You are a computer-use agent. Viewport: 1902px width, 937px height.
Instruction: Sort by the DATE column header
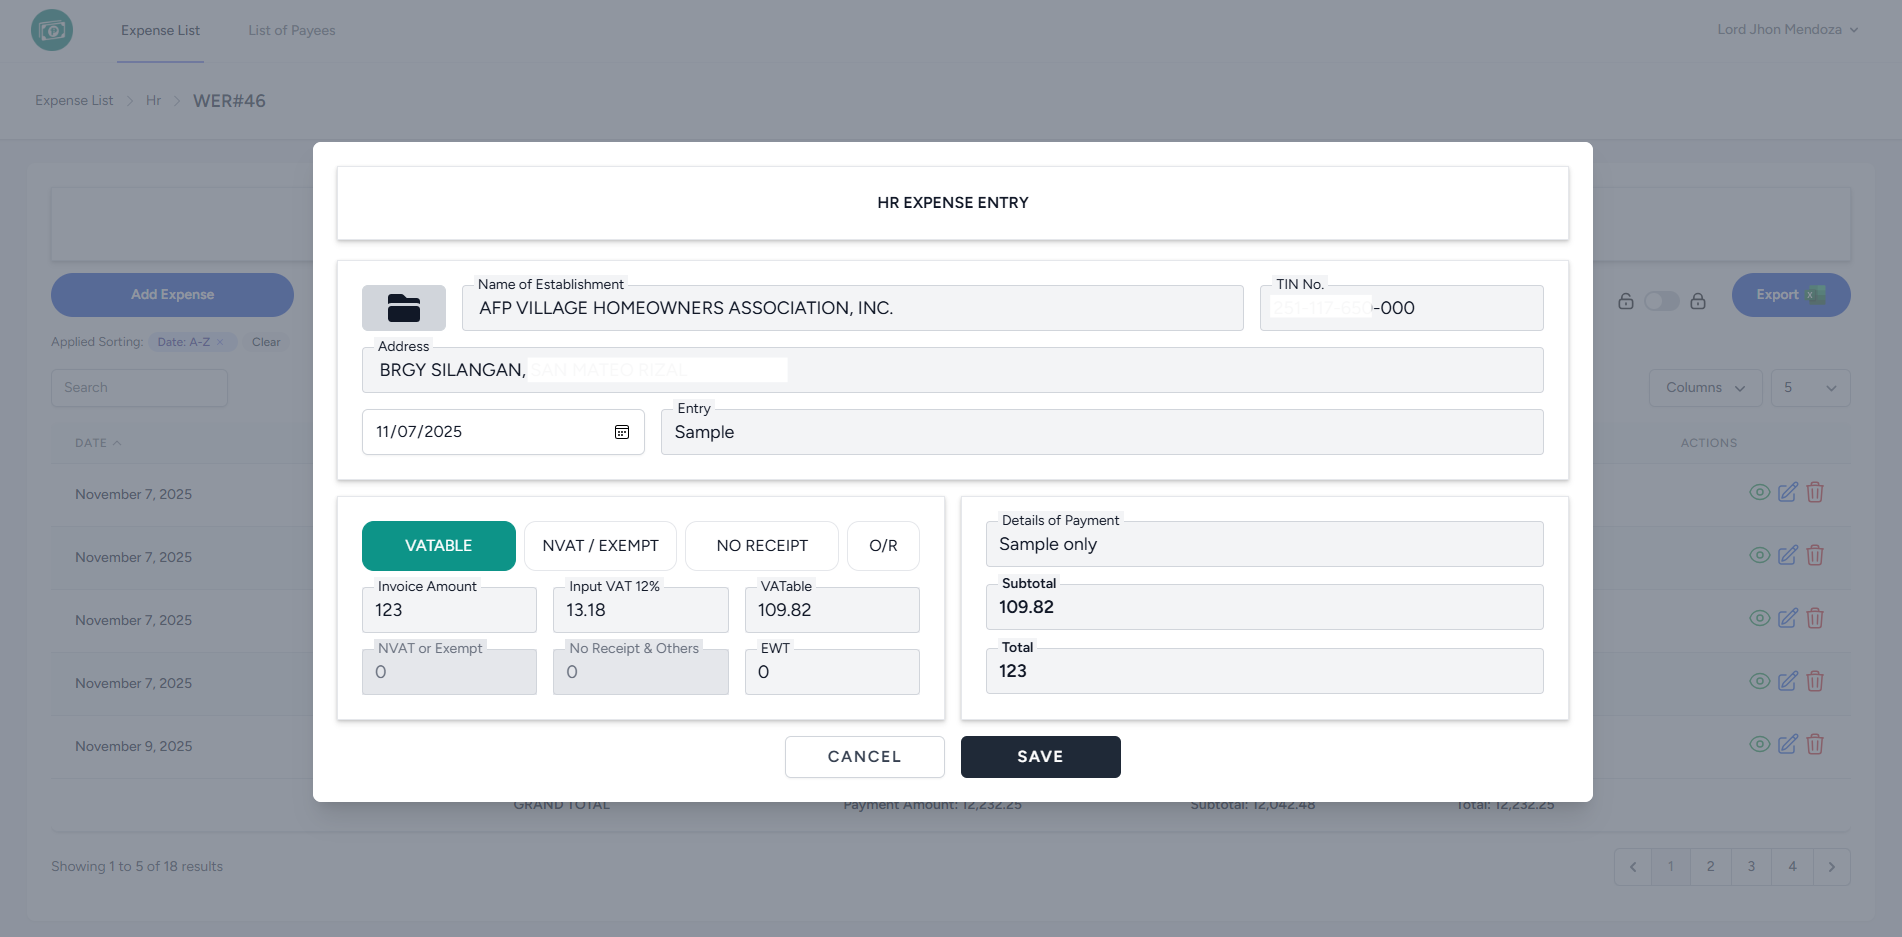pos(98,443)
